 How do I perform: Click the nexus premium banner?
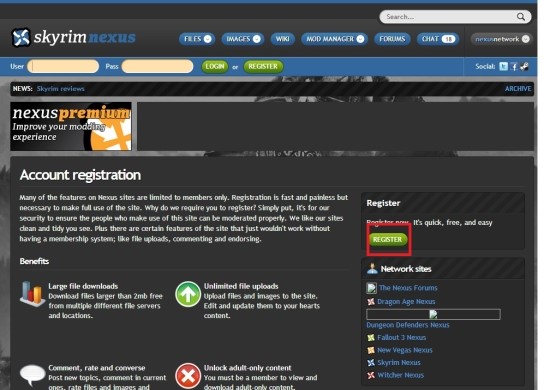pyautogui.click(x=71, y=126)
